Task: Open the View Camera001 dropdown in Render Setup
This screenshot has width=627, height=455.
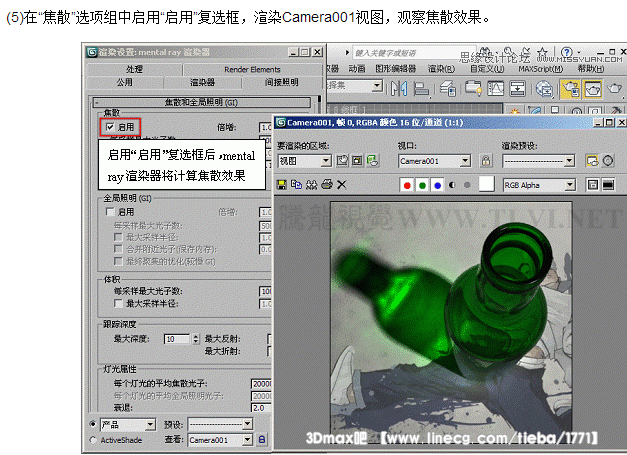Action: click(220, 440)
